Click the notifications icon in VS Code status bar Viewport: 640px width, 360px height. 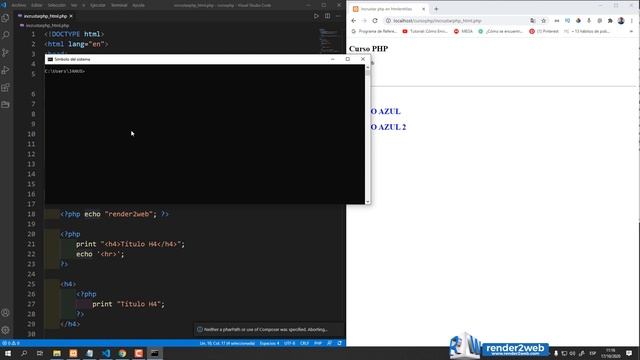click(340, 343)
